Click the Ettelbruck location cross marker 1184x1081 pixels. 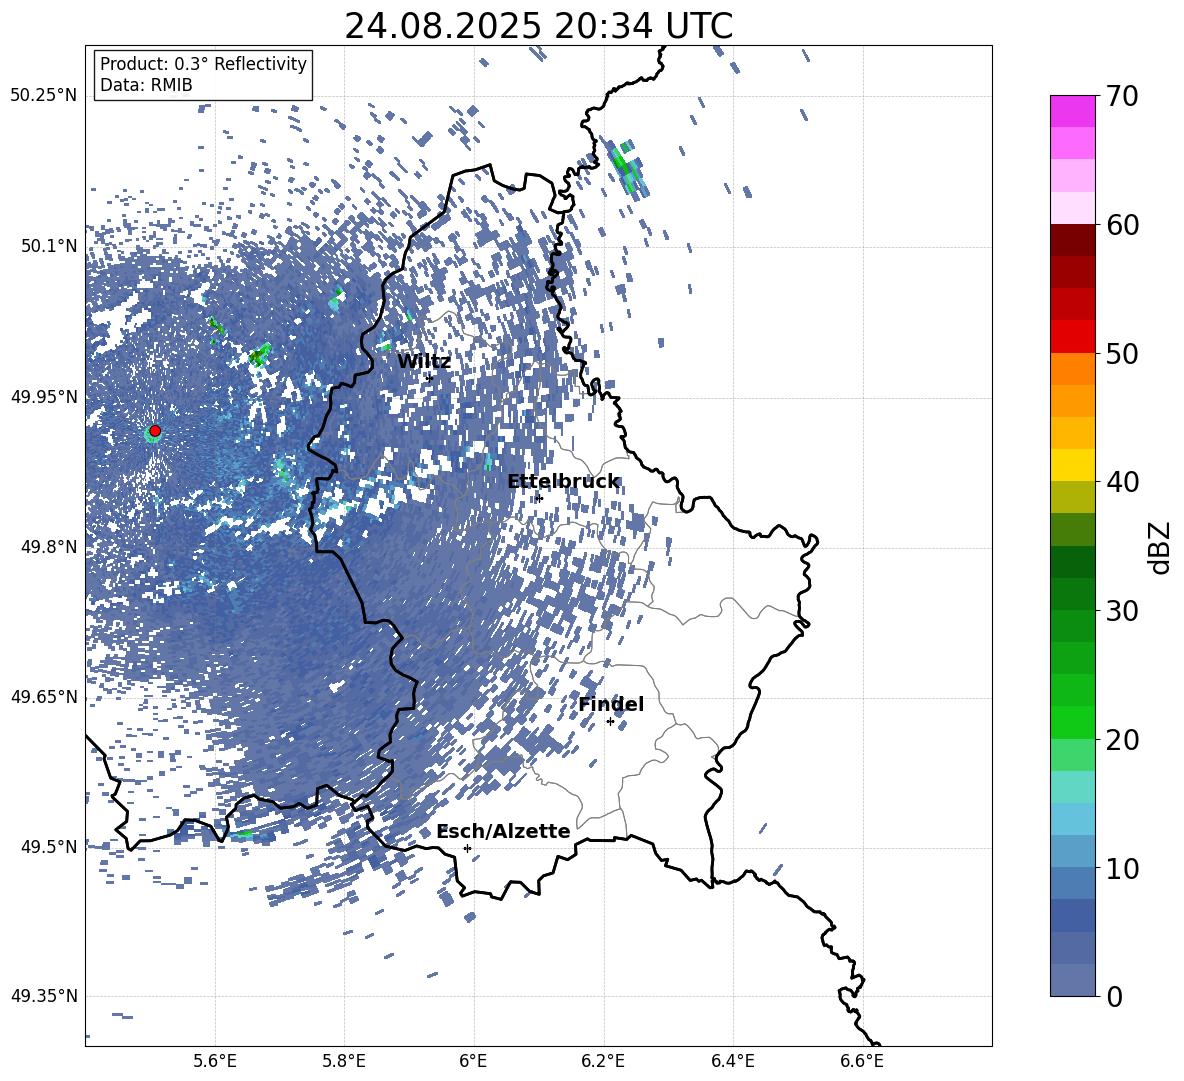click(x=538, y=498)
